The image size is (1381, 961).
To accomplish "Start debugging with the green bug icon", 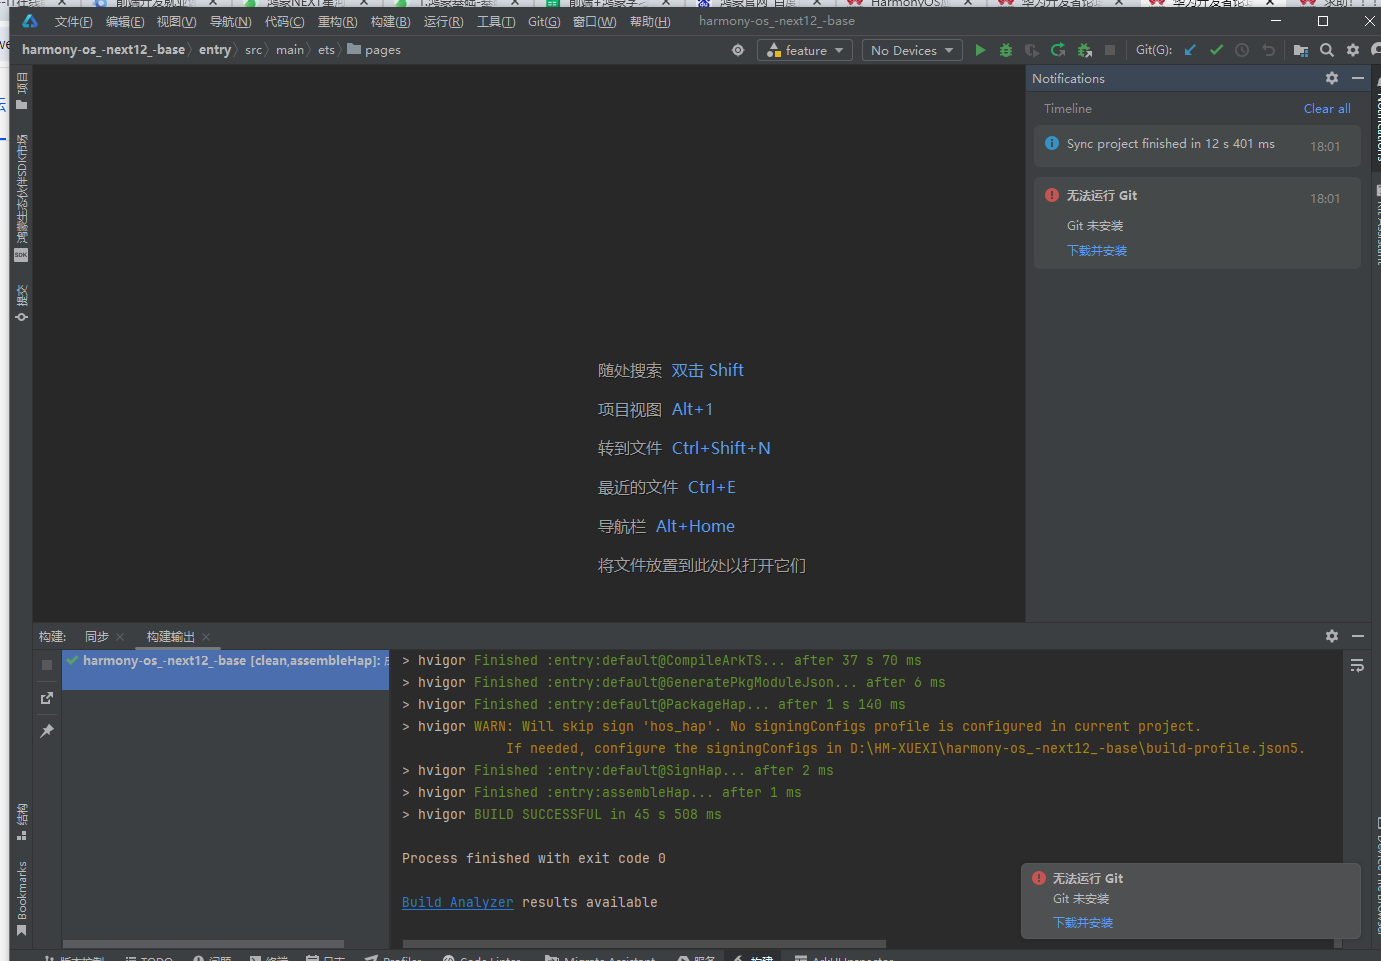I will pyautogui.click(x=1006, y=50).
